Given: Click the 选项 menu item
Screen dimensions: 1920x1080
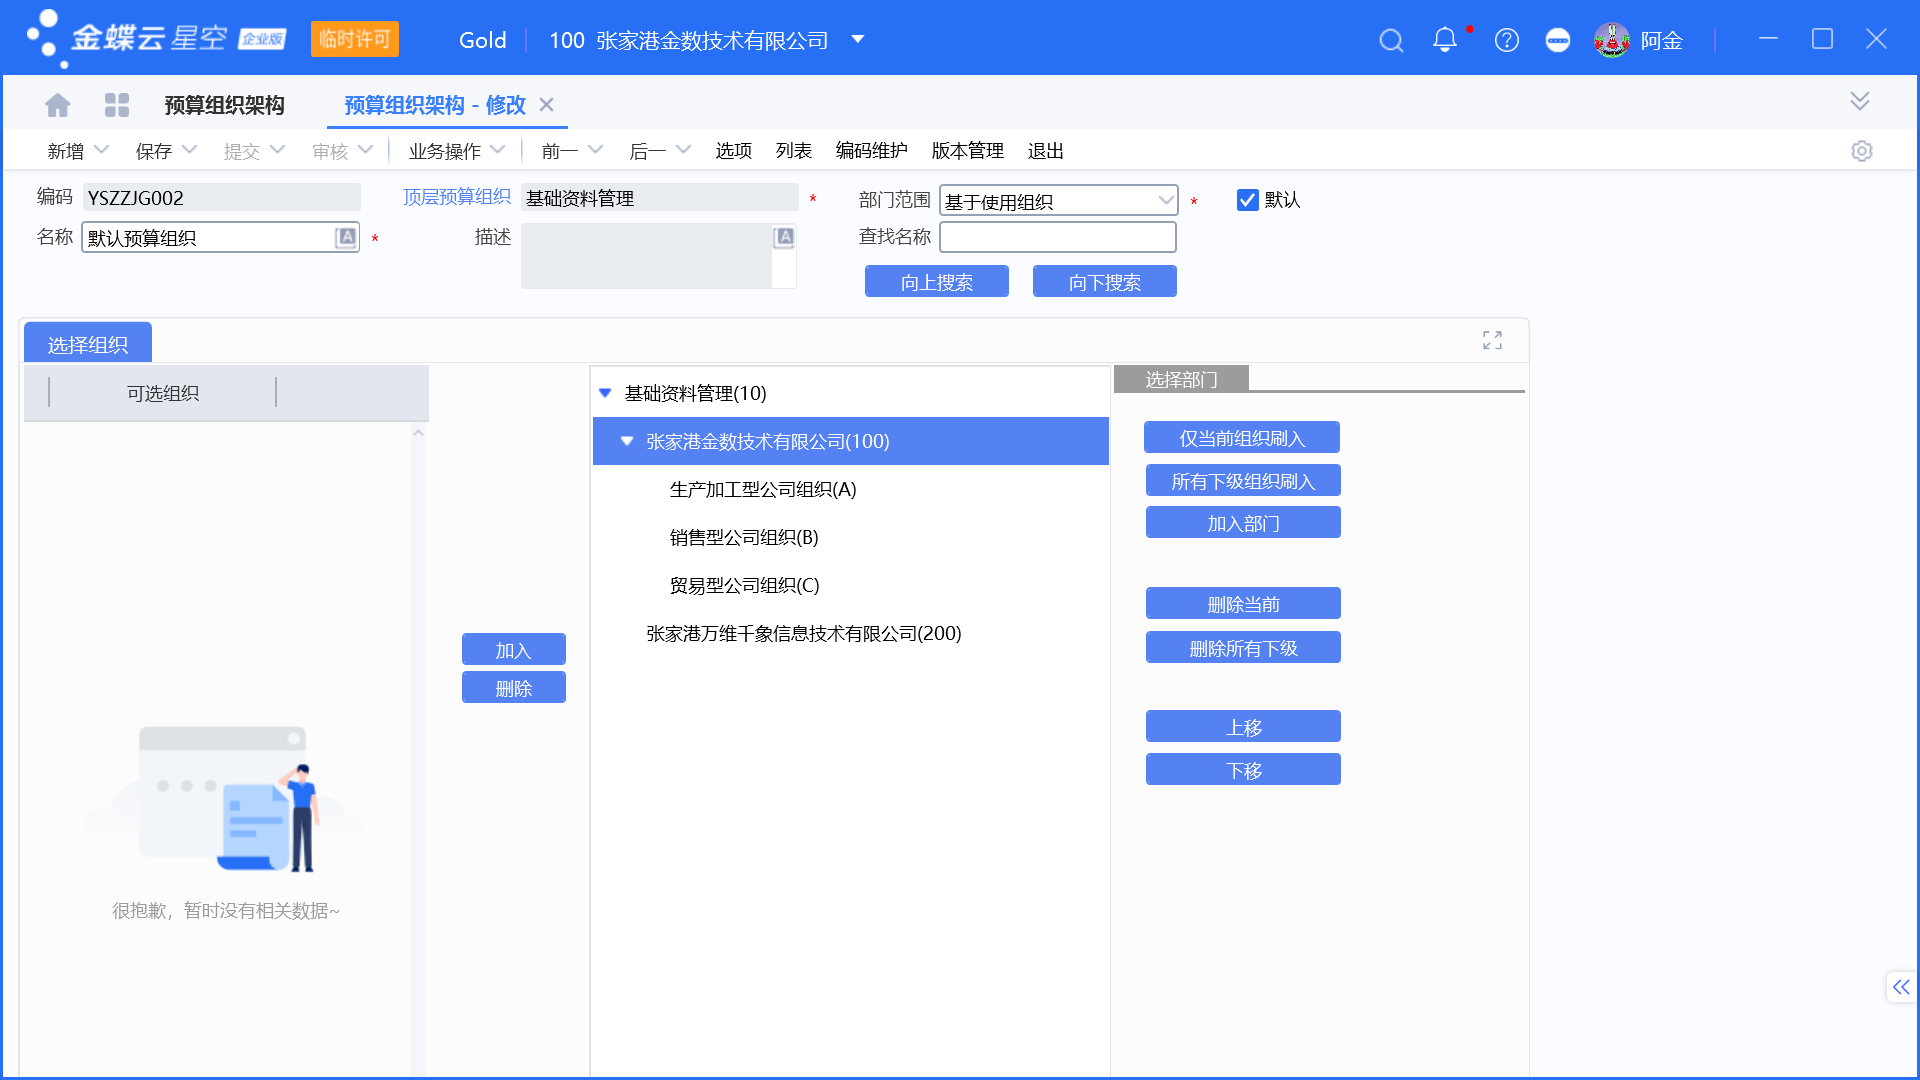Looking at the screenshot, I should [x=733, y=150].
